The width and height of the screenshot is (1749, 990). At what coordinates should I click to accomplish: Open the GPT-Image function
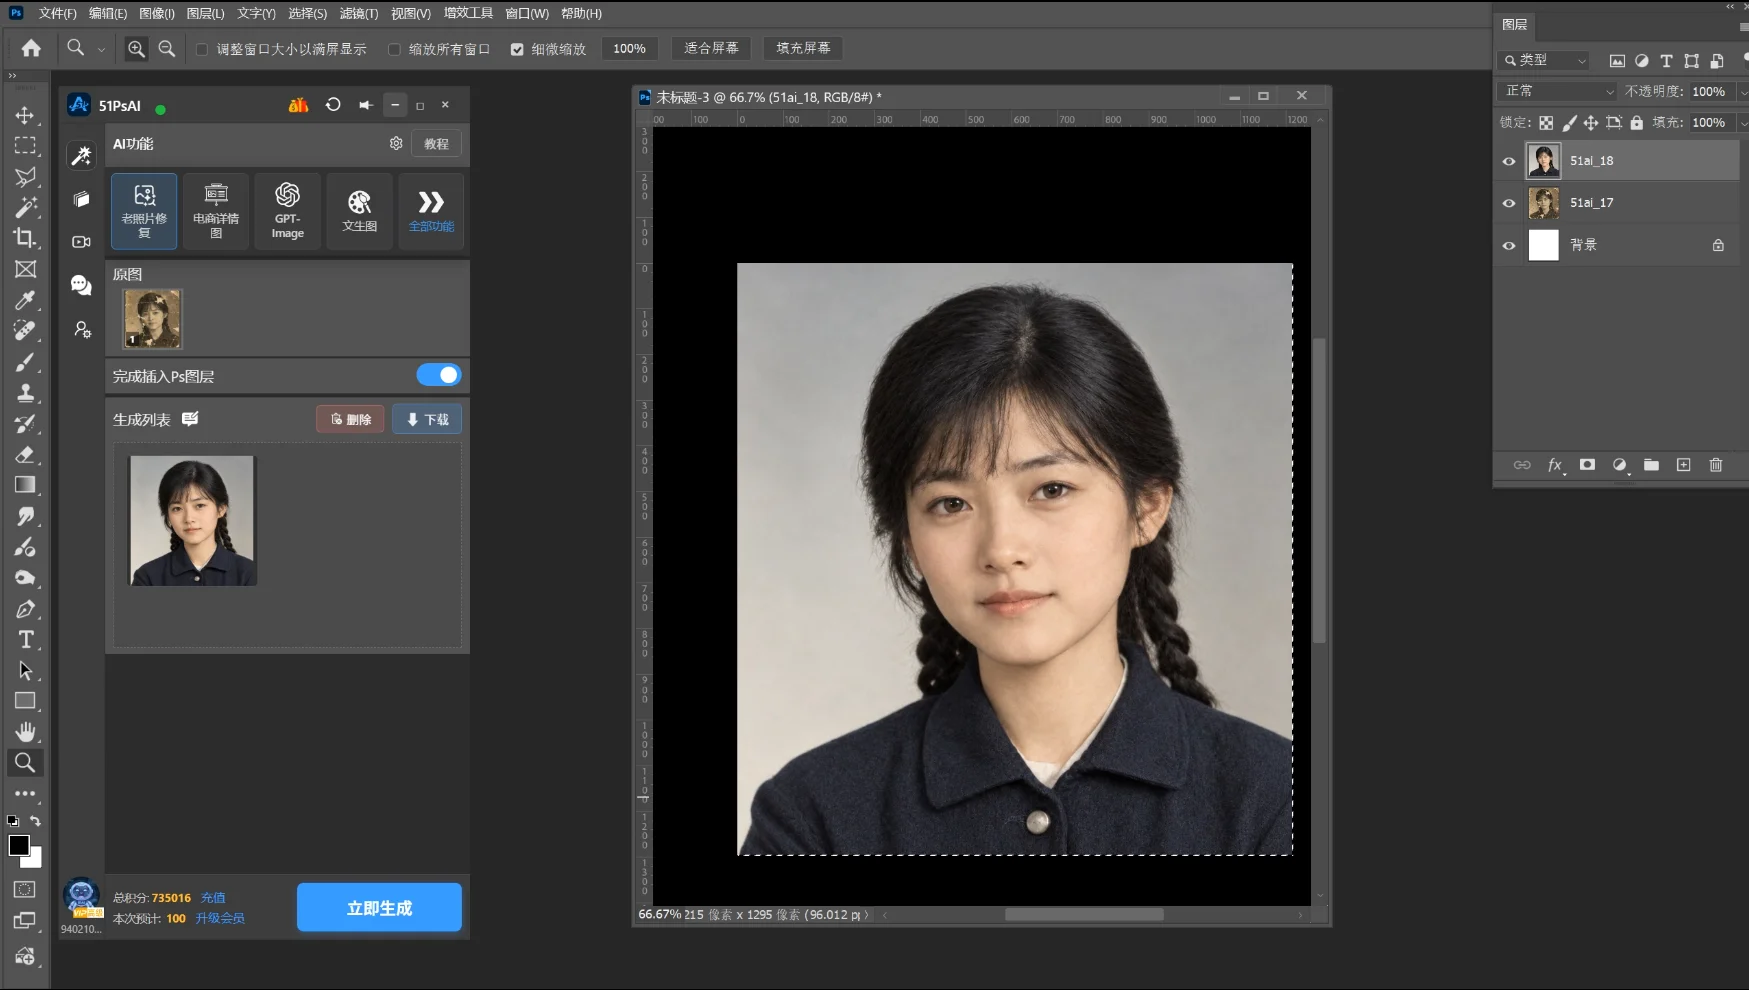point(288,211)
